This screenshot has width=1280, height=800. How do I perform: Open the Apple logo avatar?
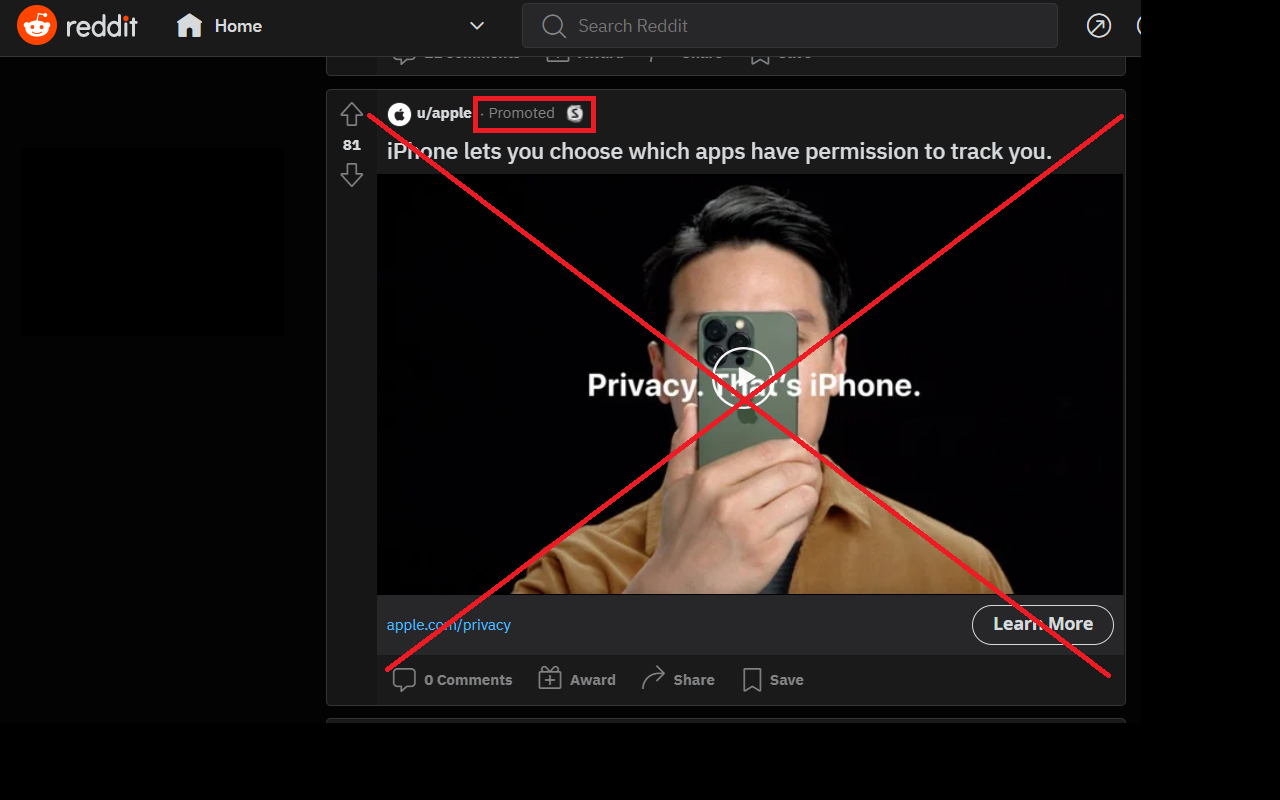coord(399,114)
